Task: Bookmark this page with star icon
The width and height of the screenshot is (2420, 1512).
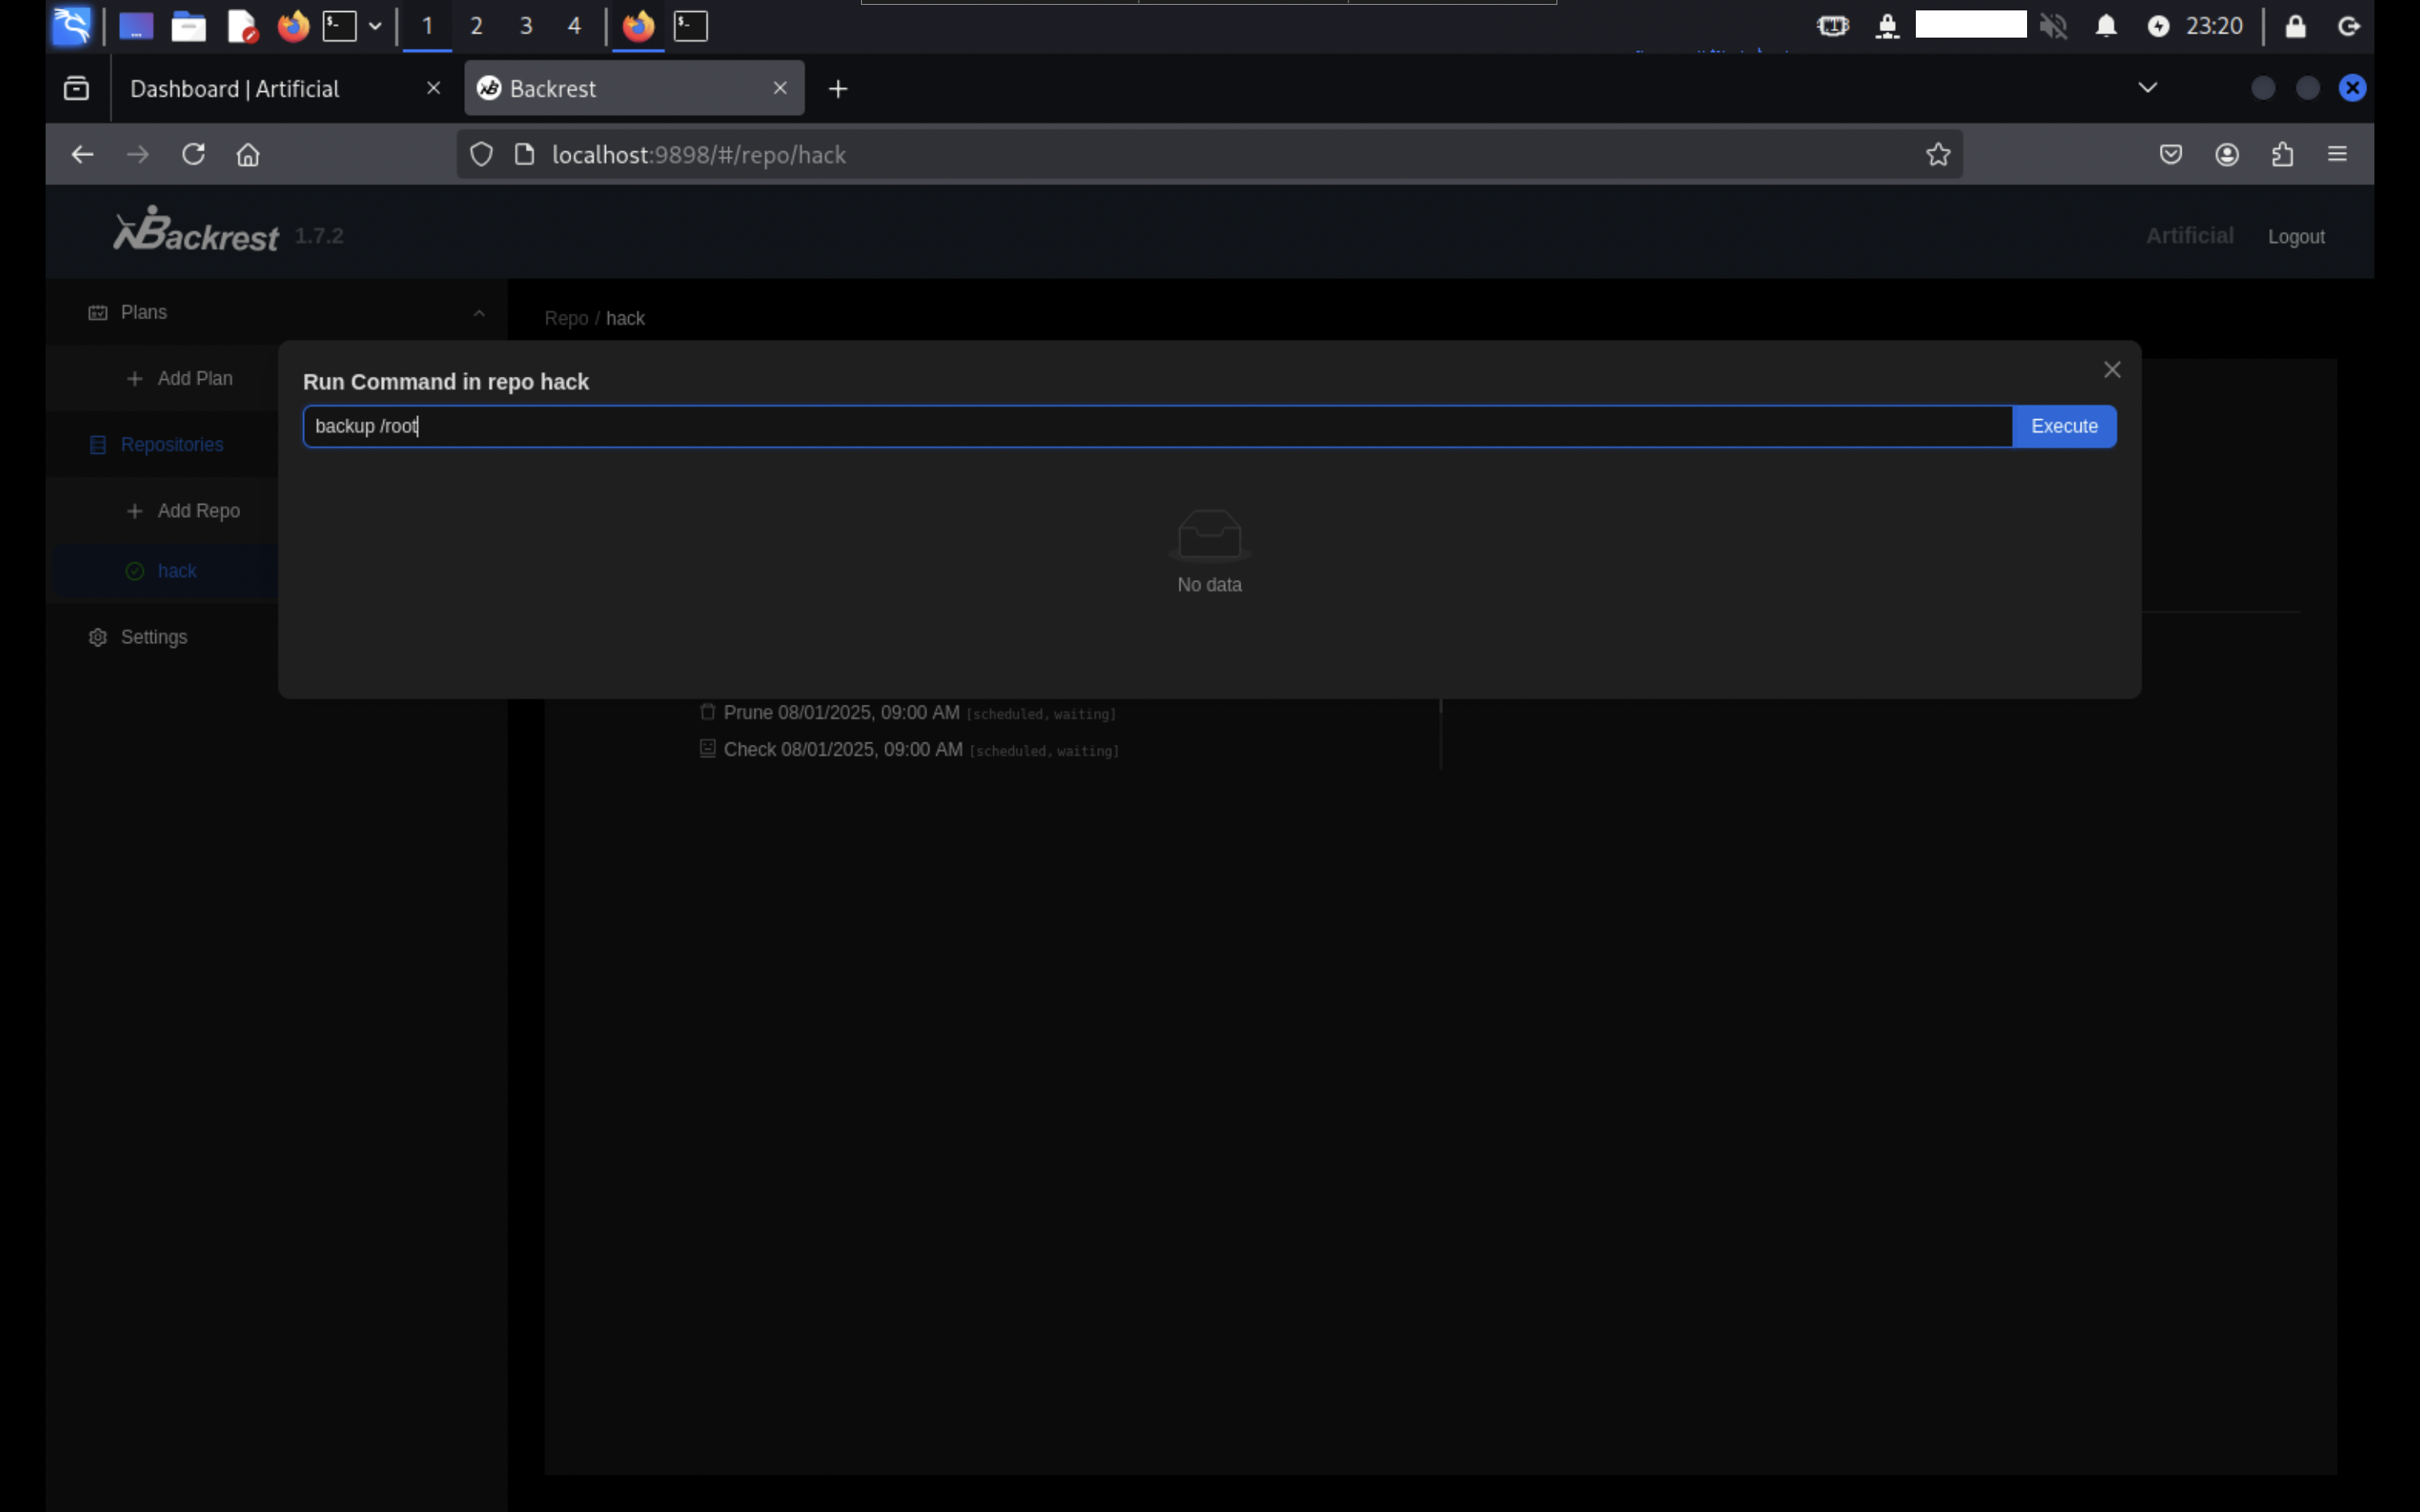Action: click(1938, 154)
